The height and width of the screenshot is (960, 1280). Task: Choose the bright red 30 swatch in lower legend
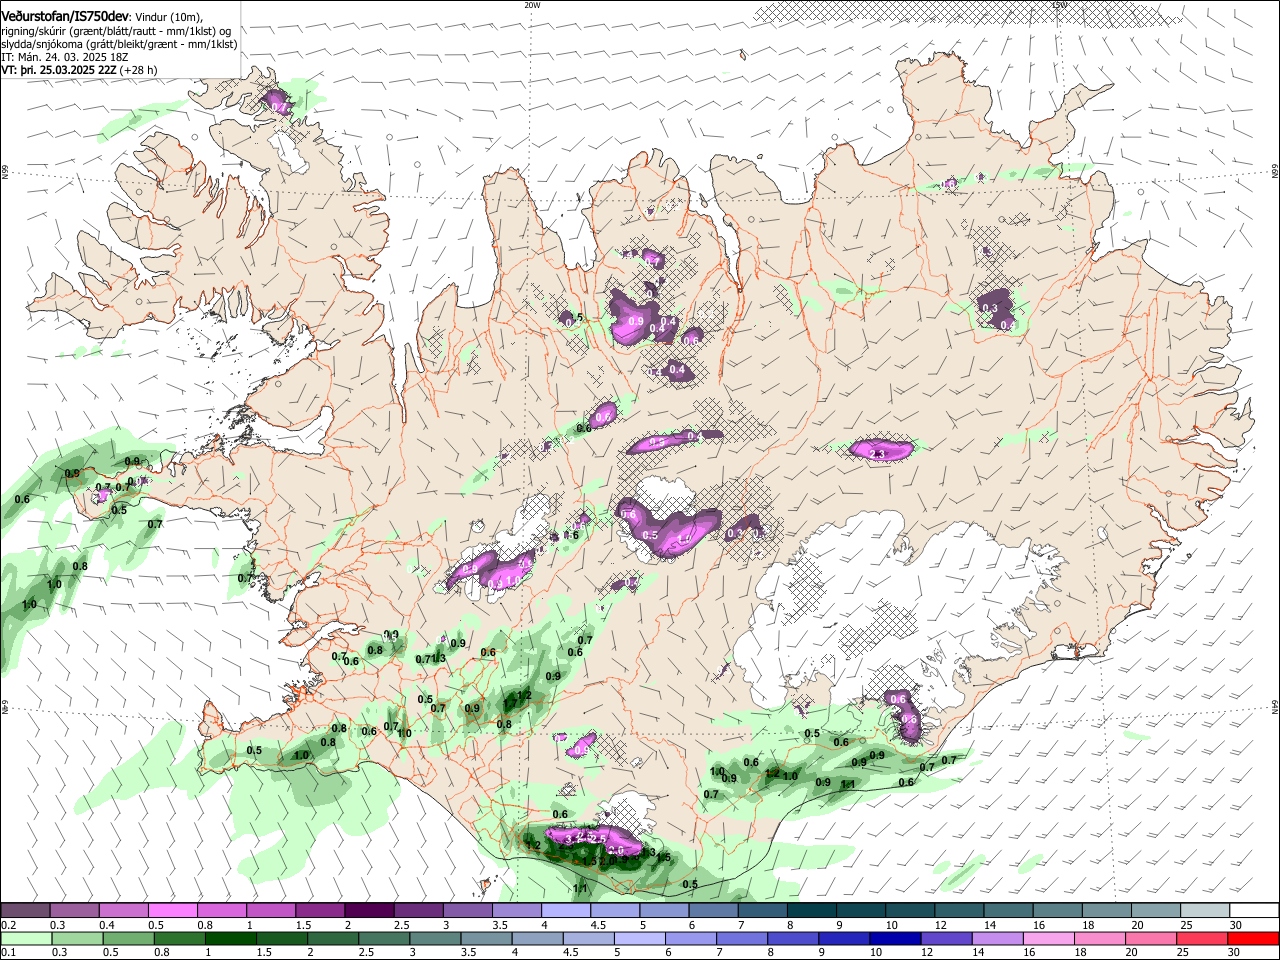point(1254,938)
